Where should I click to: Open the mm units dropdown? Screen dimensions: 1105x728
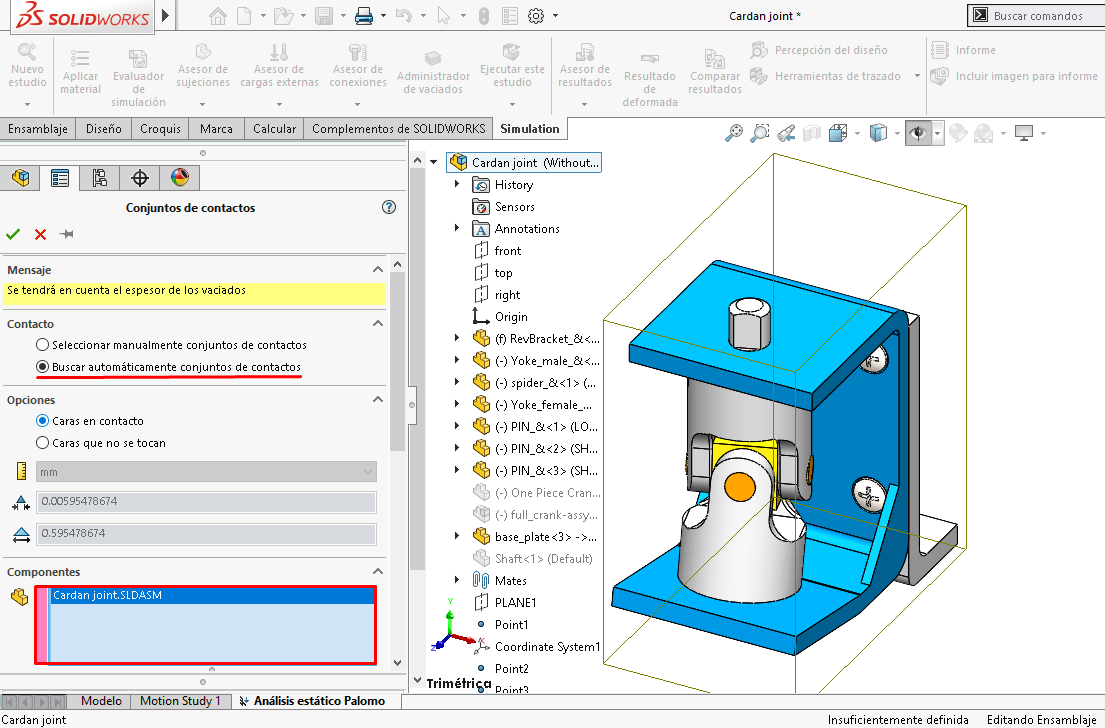pyautogui.click(x=206, y=472)
